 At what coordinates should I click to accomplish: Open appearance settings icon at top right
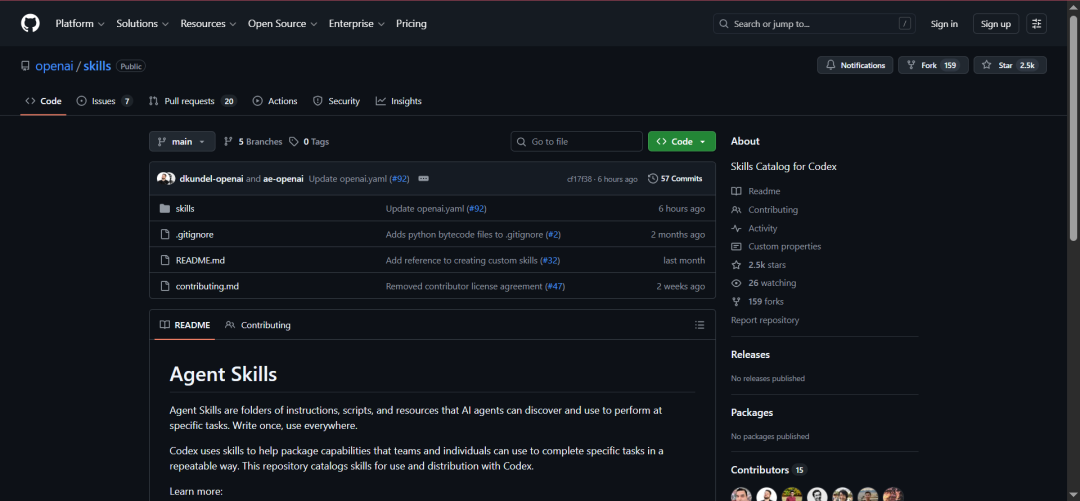pyautogui.click(x=1036, y=23)
